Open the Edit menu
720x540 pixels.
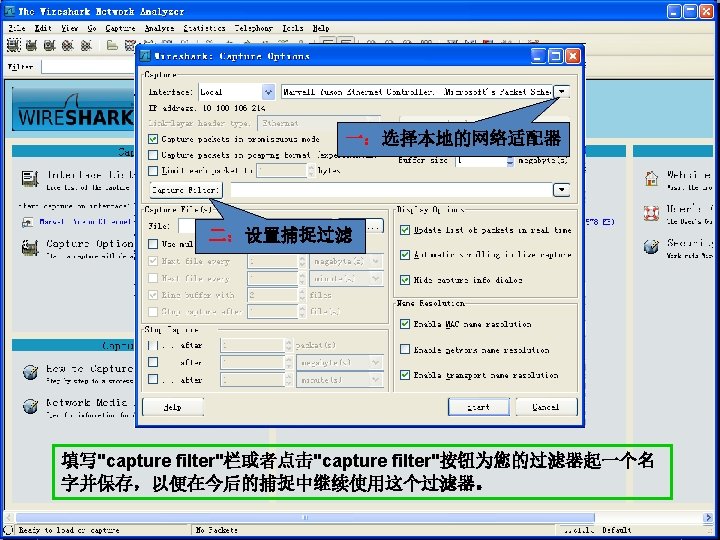coord(43,28)
